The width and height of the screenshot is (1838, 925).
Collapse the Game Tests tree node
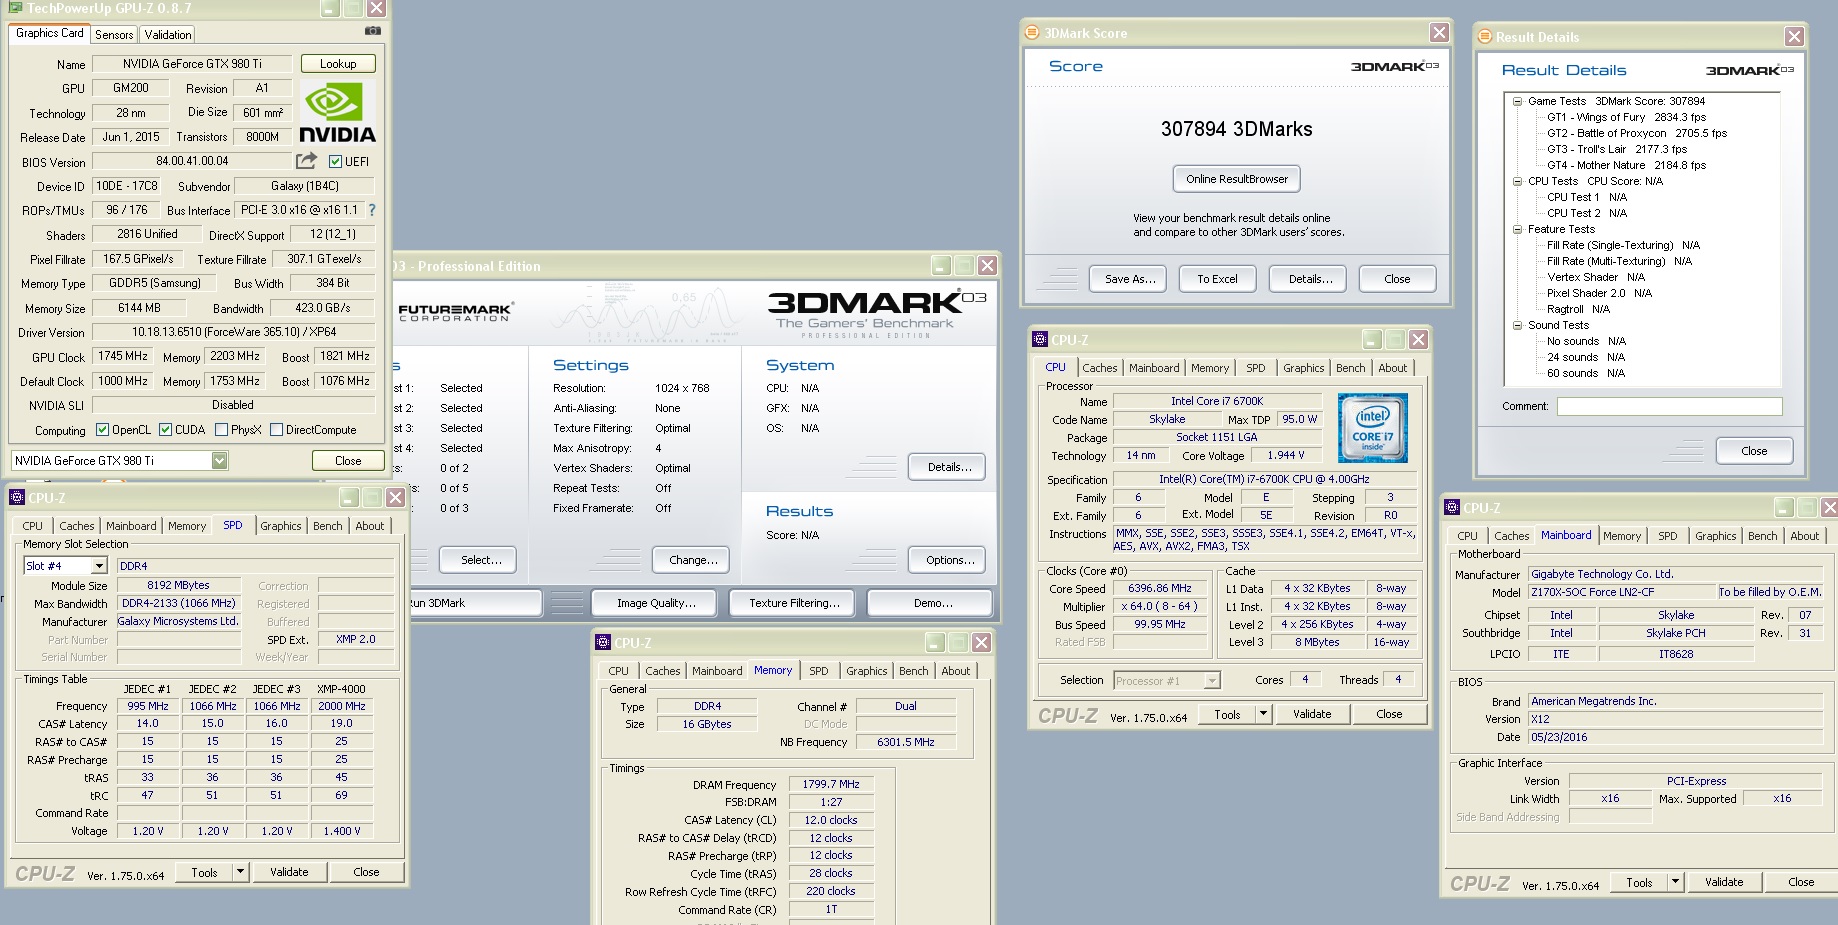[x=1517, y=101]
